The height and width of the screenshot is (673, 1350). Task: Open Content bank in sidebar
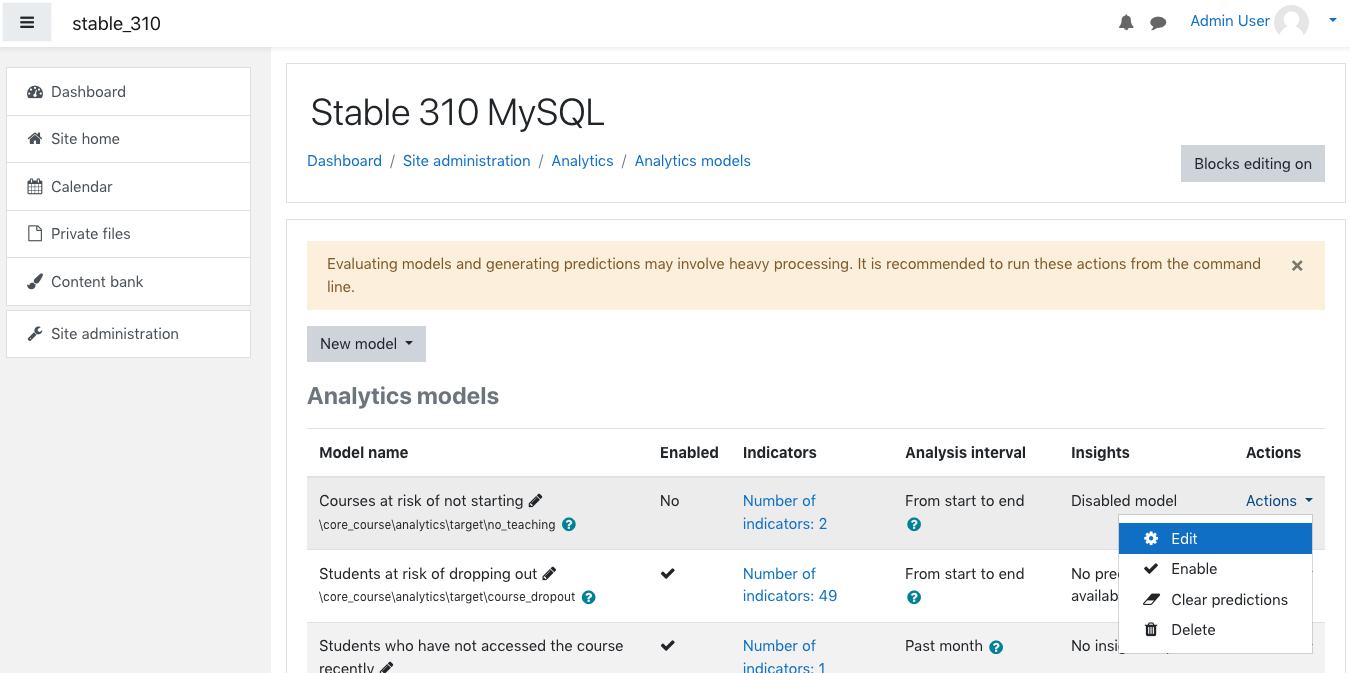pos(128,282)
